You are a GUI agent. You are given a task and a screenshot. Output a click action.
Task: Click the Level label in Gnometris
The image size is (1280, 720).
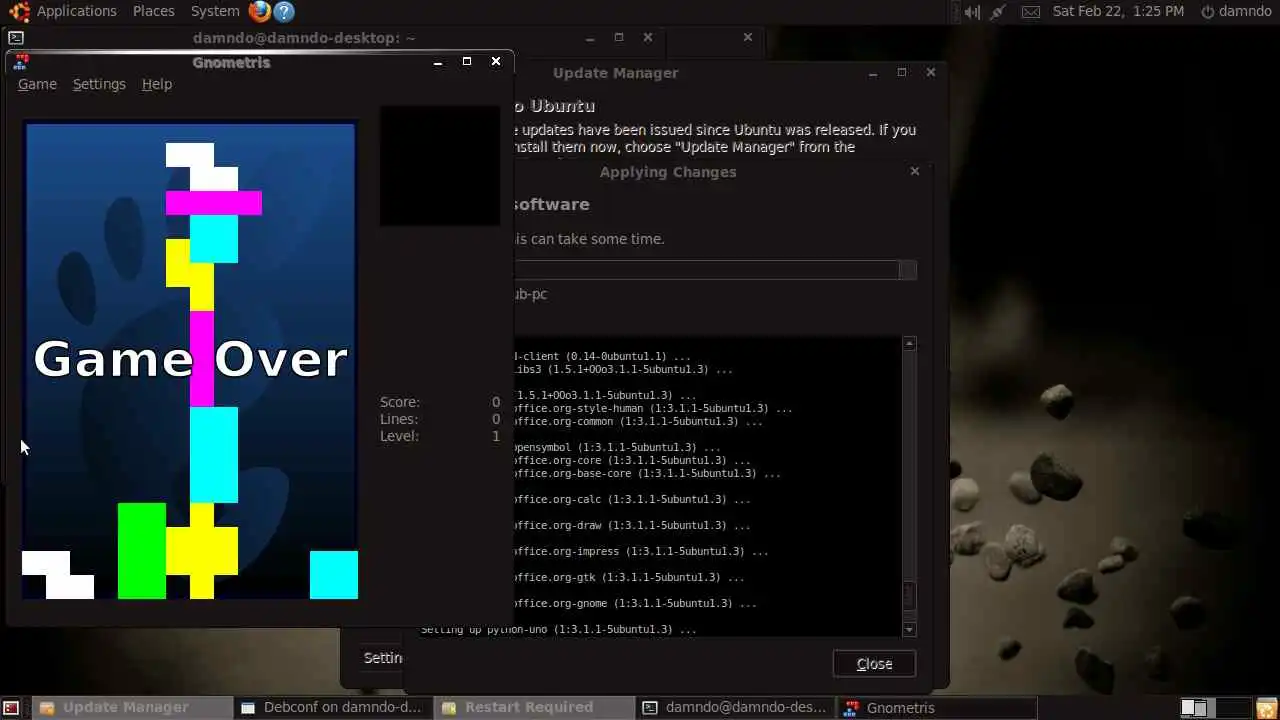(399, 436)
